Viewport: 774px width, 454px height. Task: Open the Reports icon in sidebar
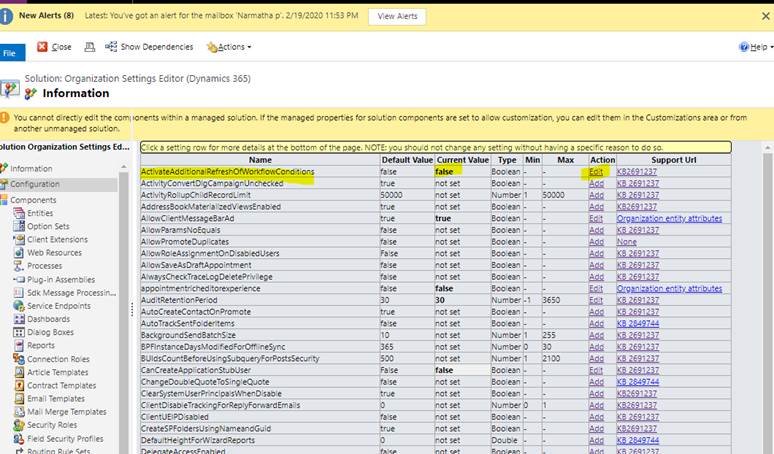pyautogui.click(x=19, y=345)
